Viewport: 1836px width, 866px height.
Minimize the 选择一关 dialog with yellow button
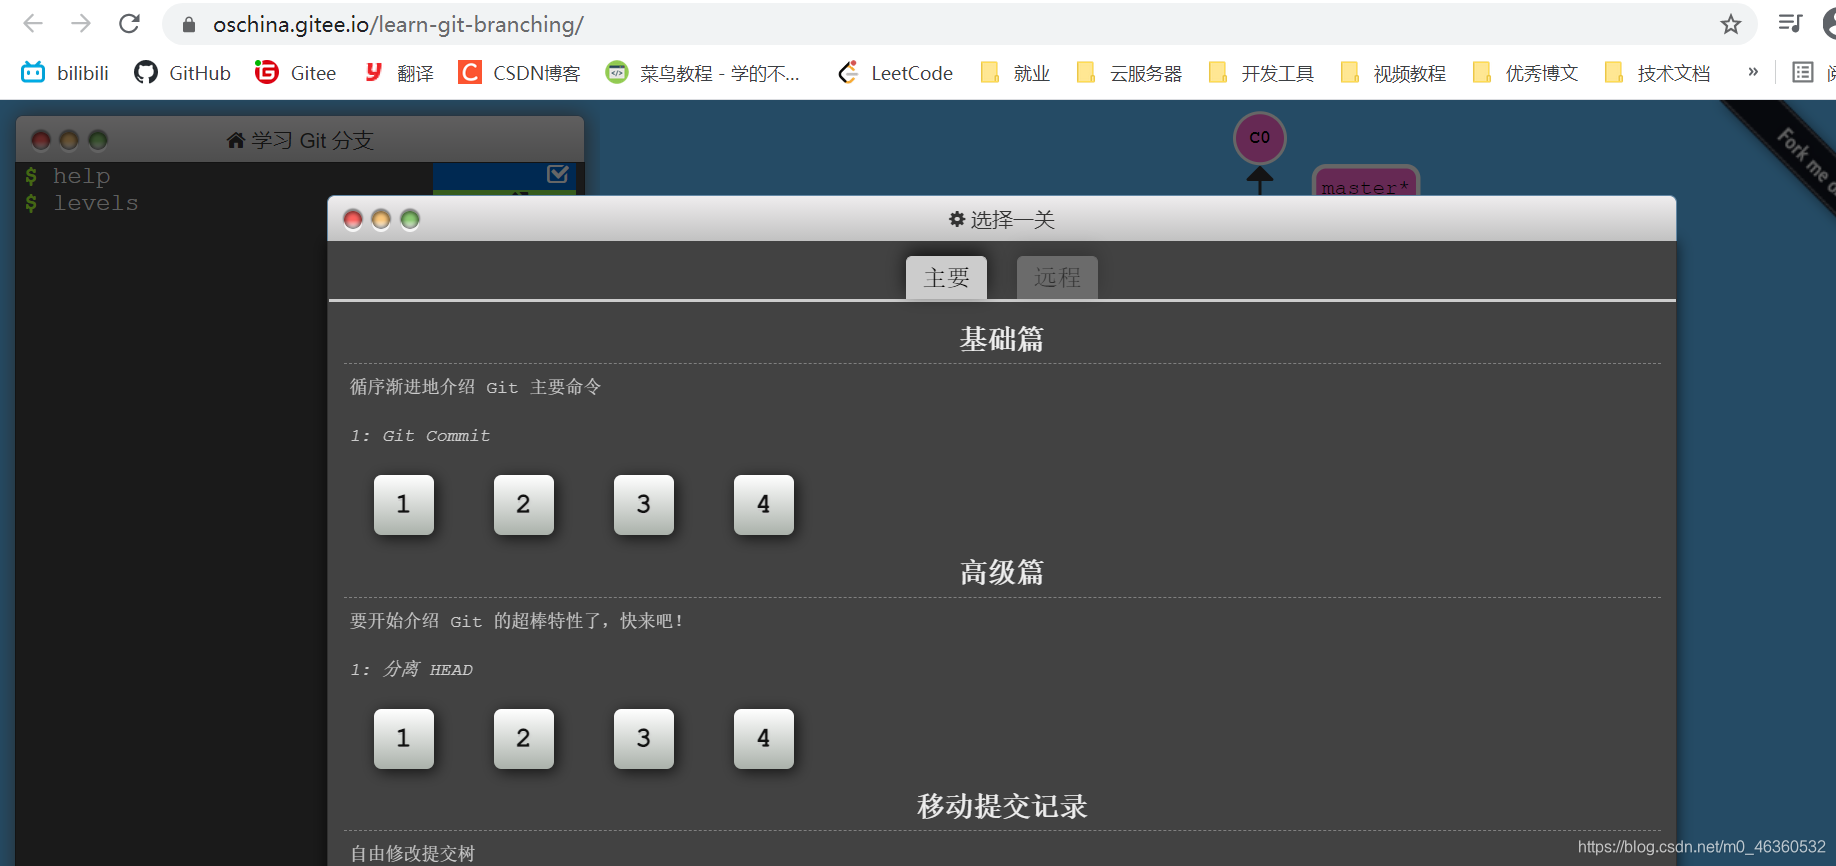(381, 220)
